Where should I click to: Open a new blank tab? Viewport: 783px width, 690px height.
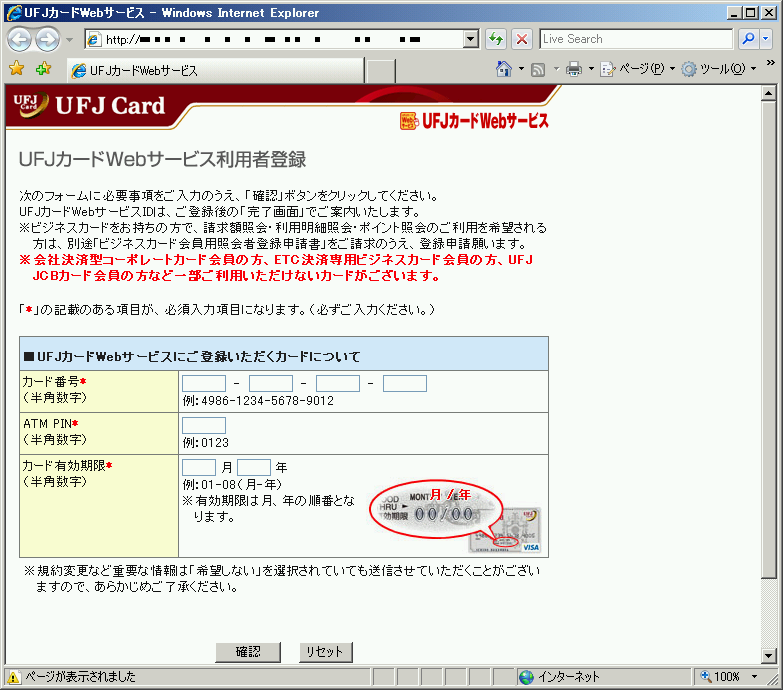(380, 71)
